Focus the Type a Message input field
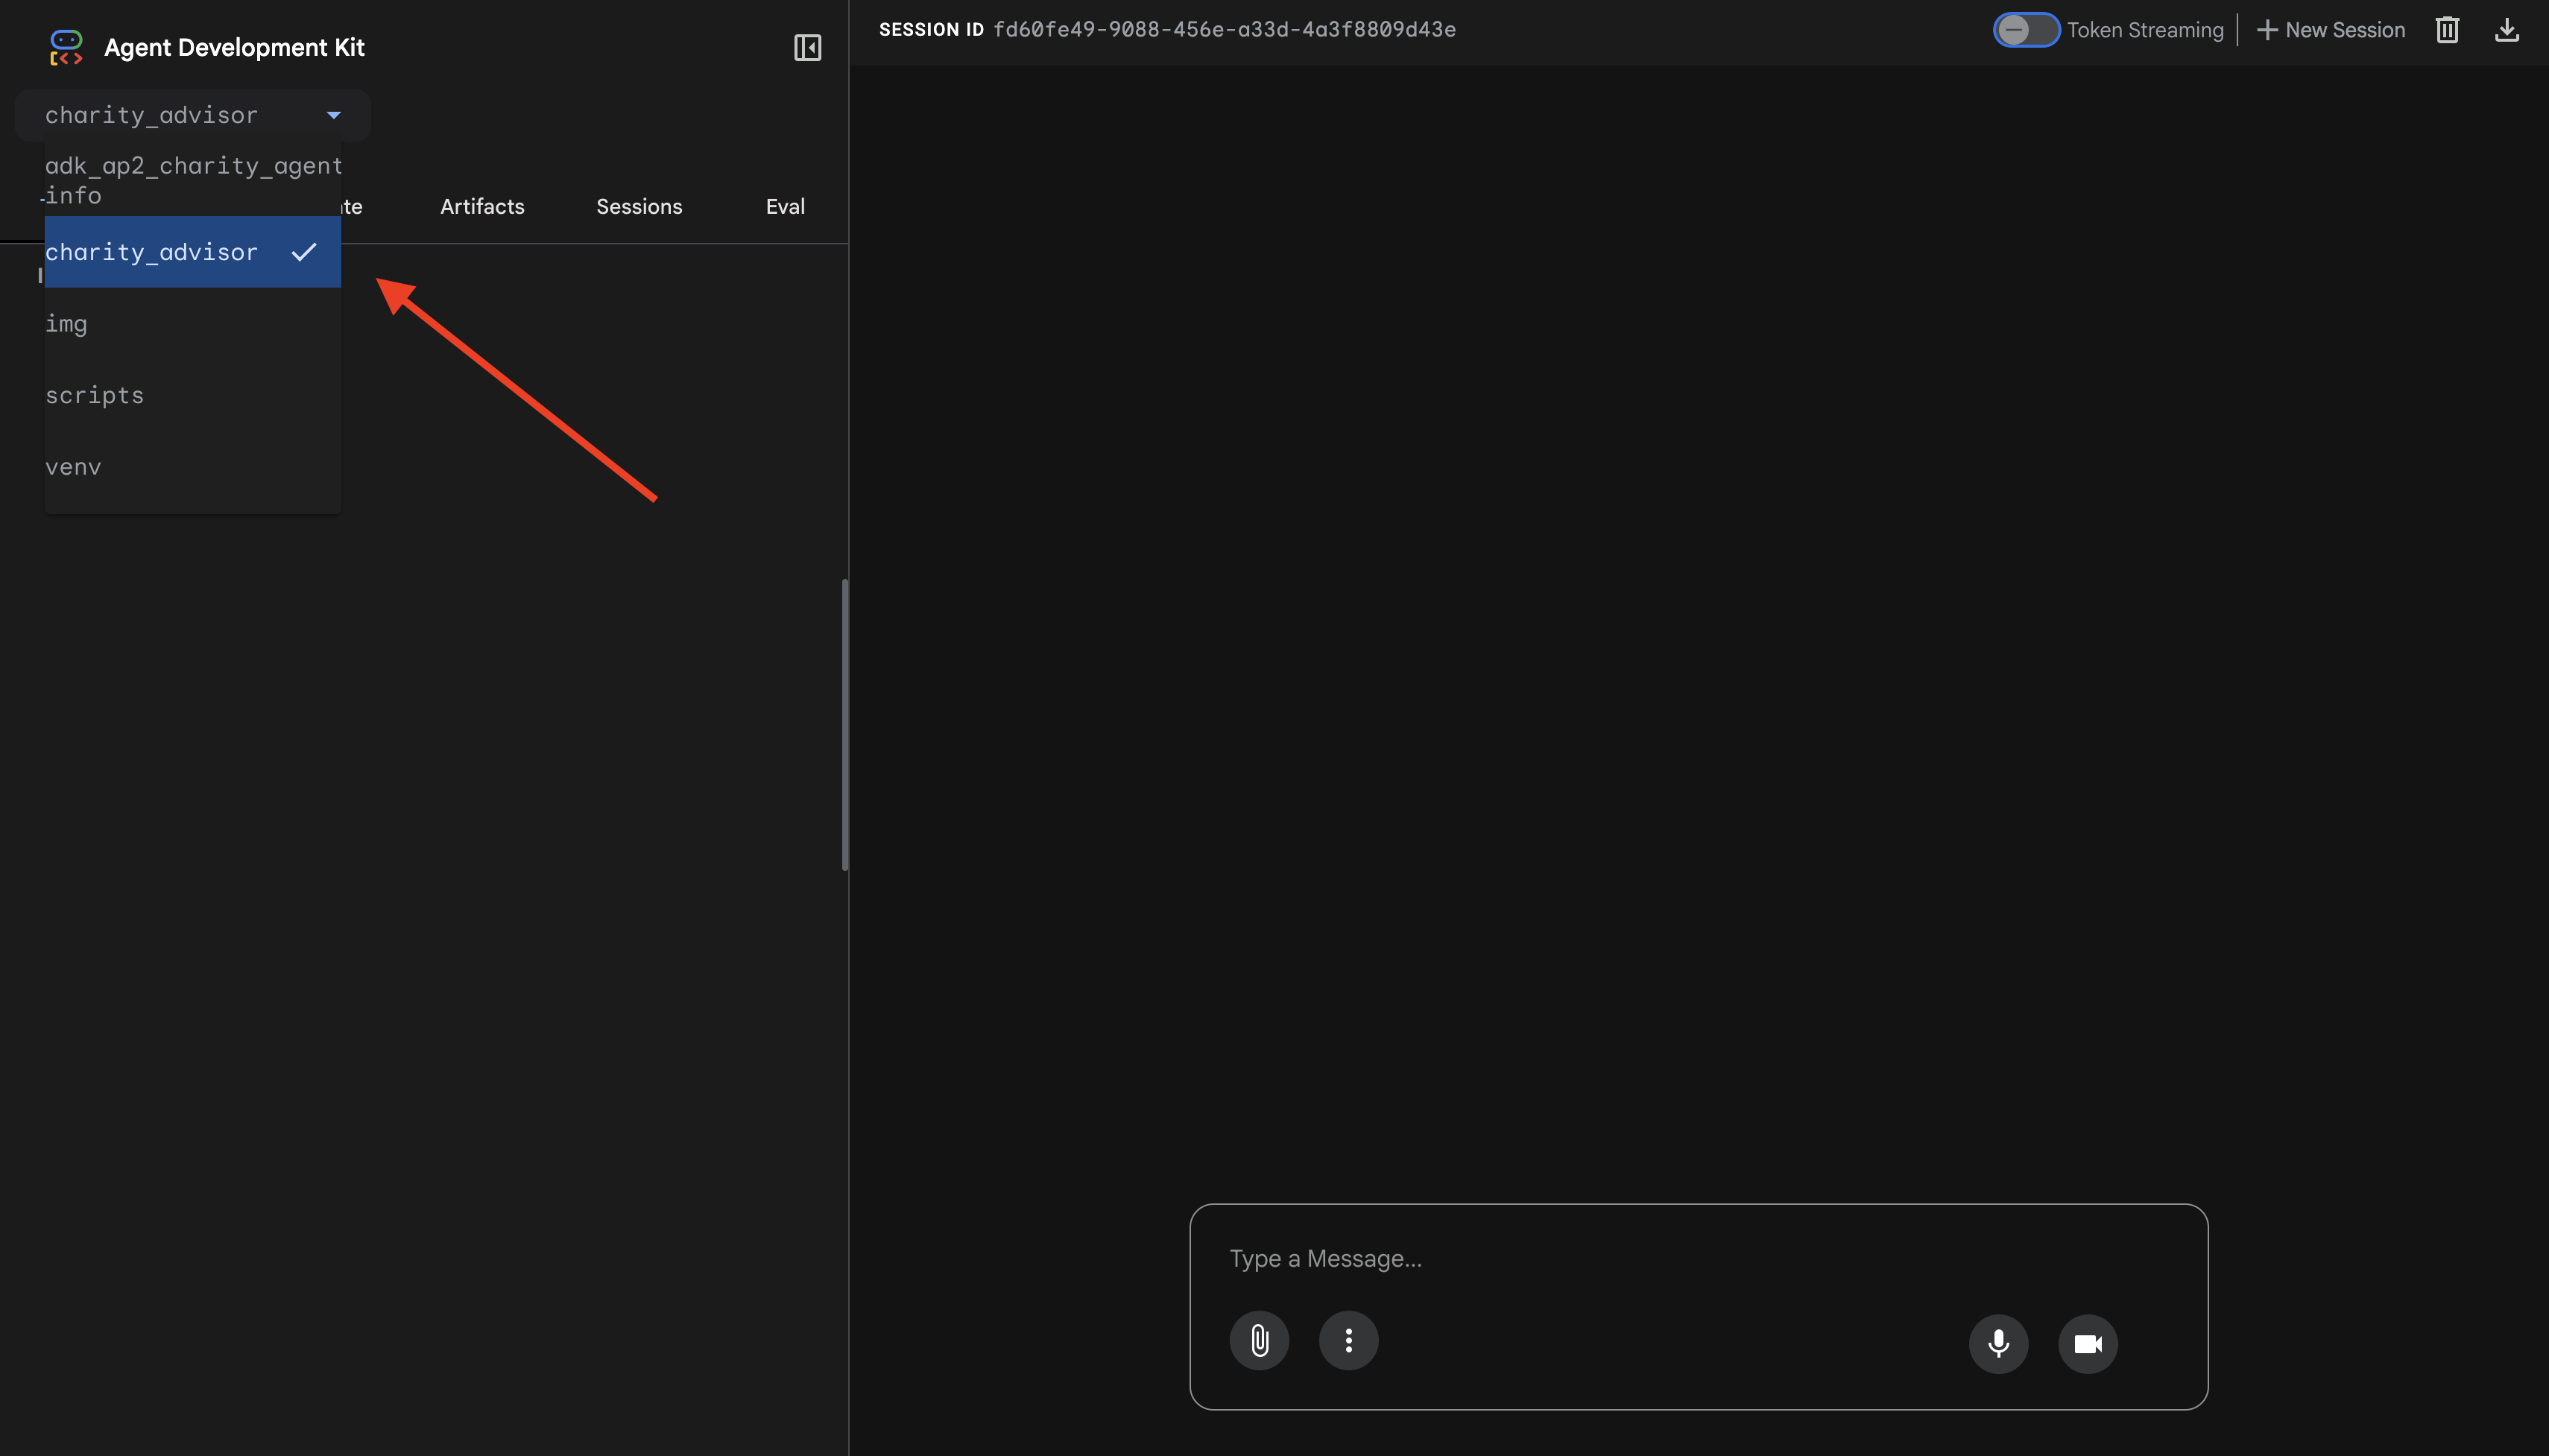 1697,1258
